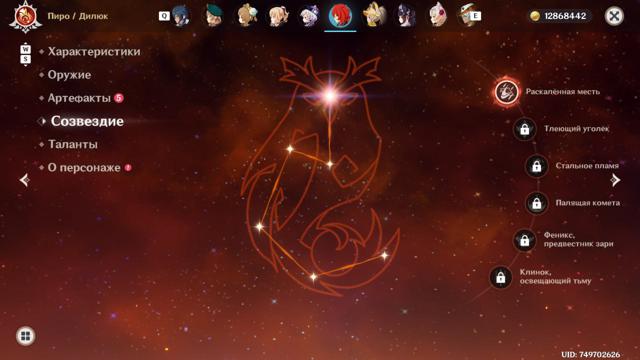Click the bright top star of constellation
The image size is (640, 360).
[x=330, y=96]
